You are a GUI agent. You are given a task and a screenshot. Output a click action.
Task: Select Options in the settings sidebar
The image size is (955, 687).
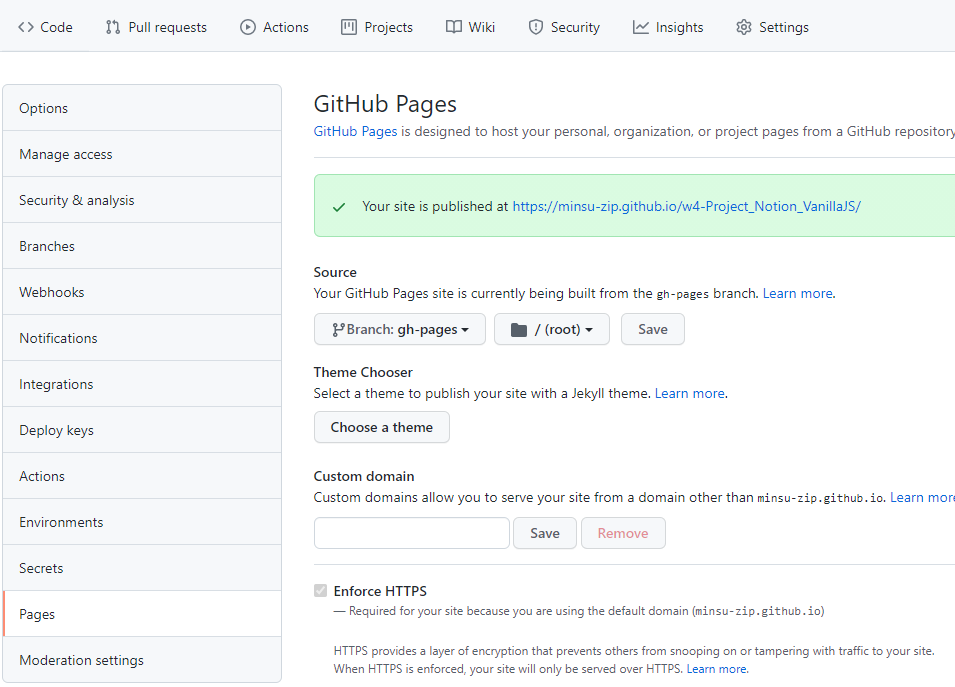coord(142,108)
